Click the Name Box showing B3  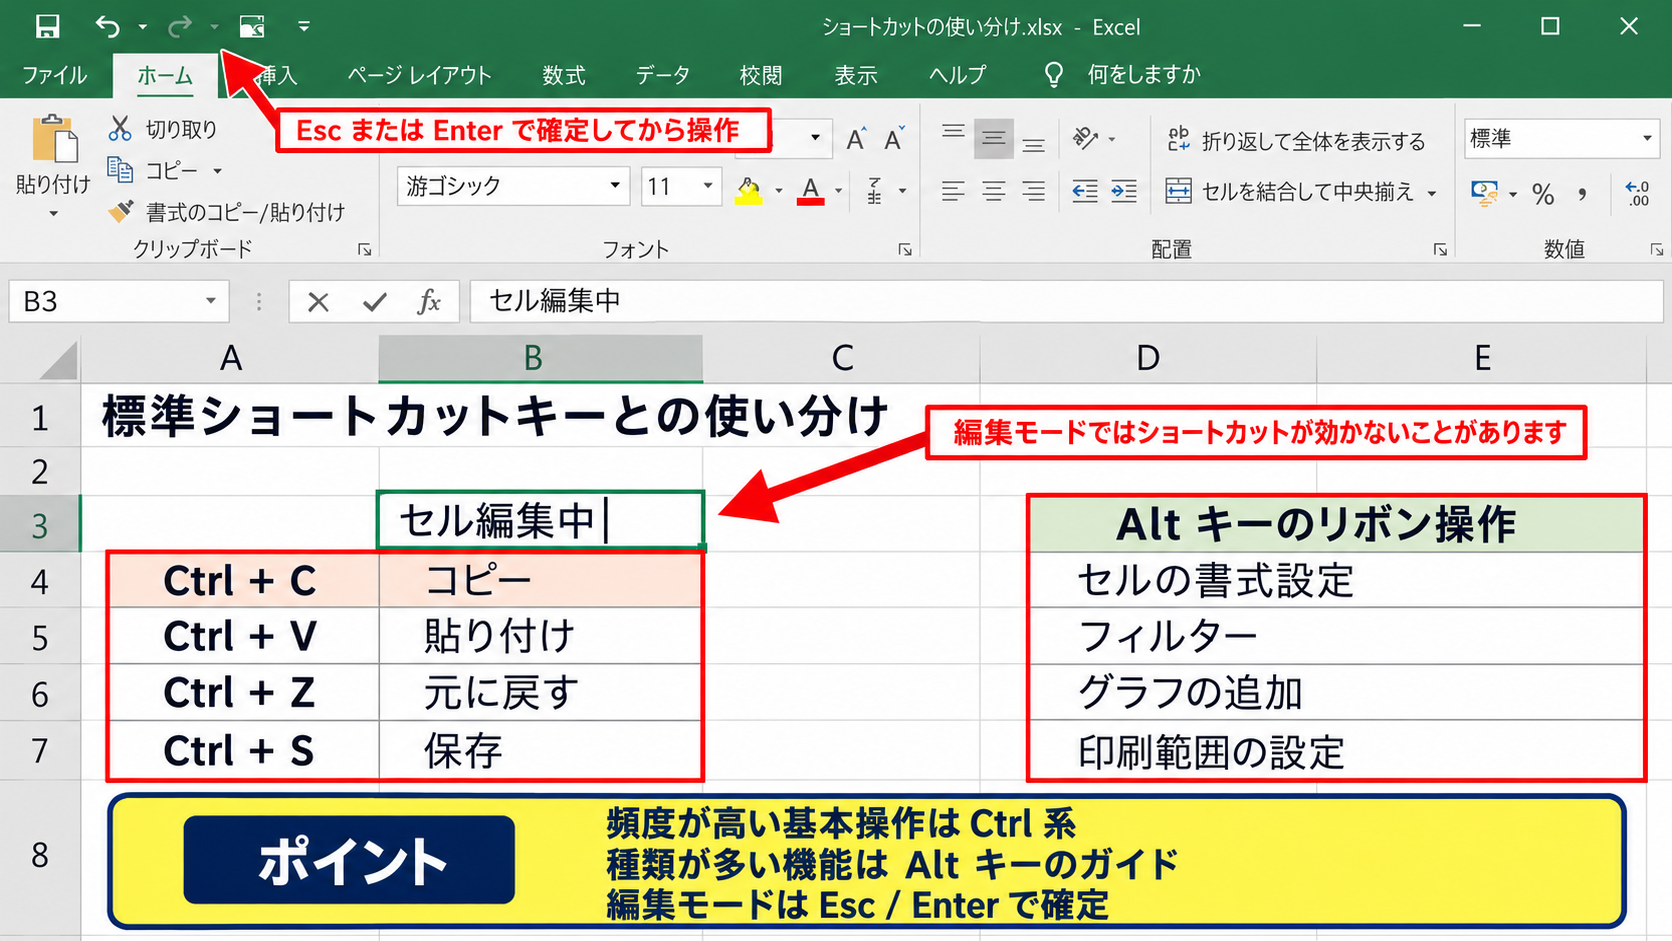[119, 301]
